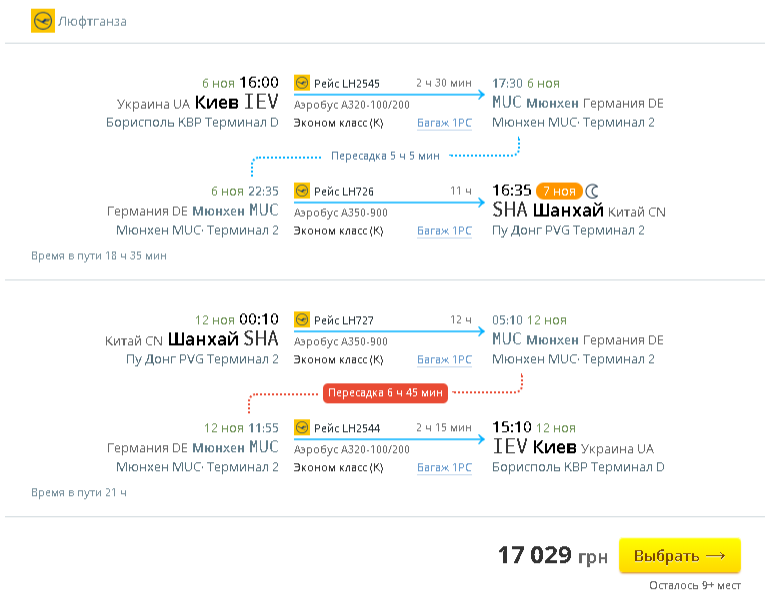Viewport: 776px width, 603px height.
Task: Open Багаж 1PC link for flight LH726
Action: tap(444, 230)
